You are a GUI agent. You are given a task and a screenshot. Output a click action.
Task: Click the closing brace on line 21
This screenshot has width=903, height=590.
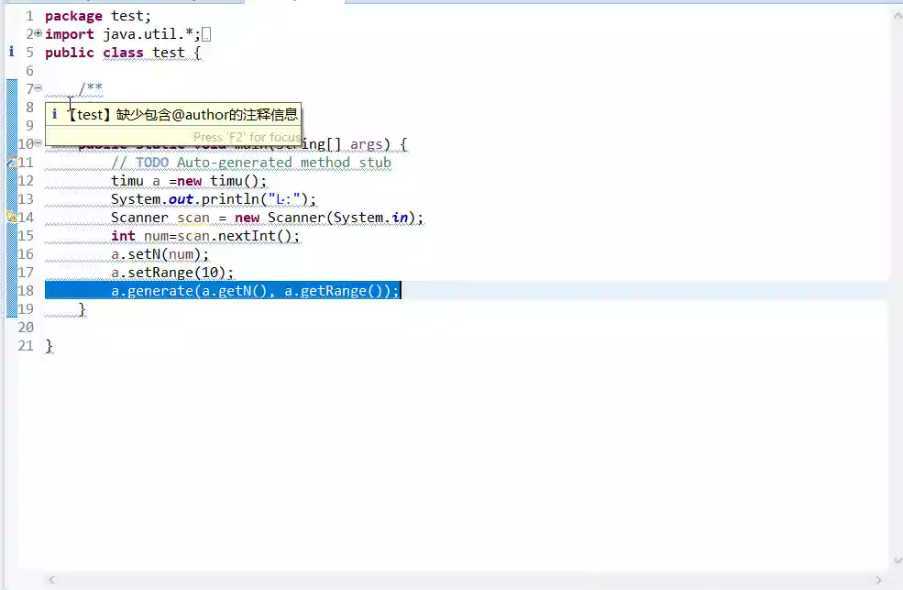(x=50, y=346)
